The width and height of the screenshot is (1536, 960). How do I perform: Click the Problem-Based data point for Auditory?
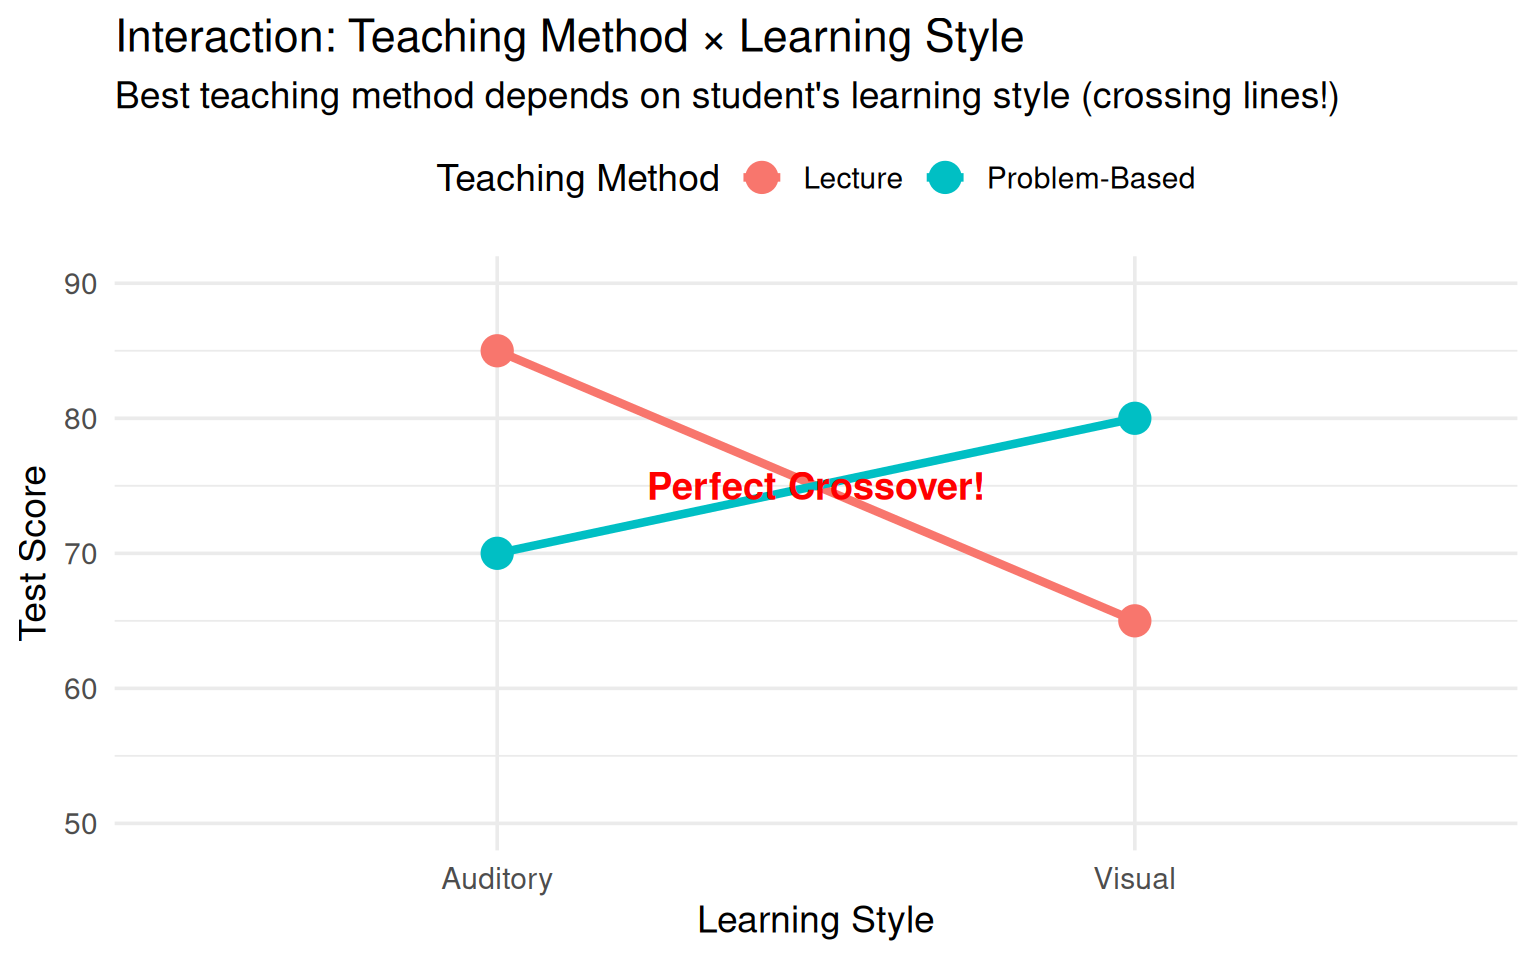(x=497, y=553)
